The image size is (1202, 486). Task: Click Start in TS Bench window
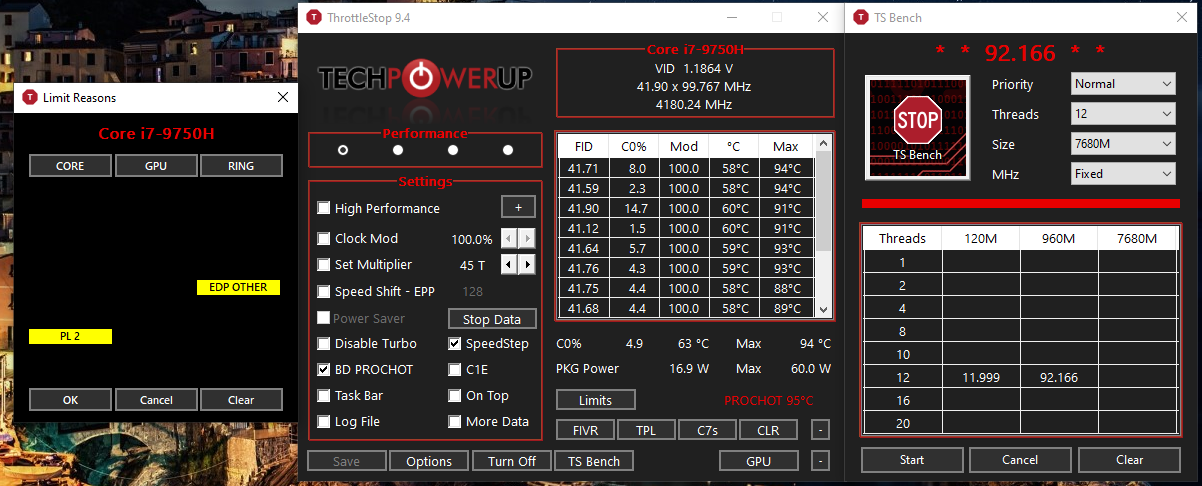912,460
